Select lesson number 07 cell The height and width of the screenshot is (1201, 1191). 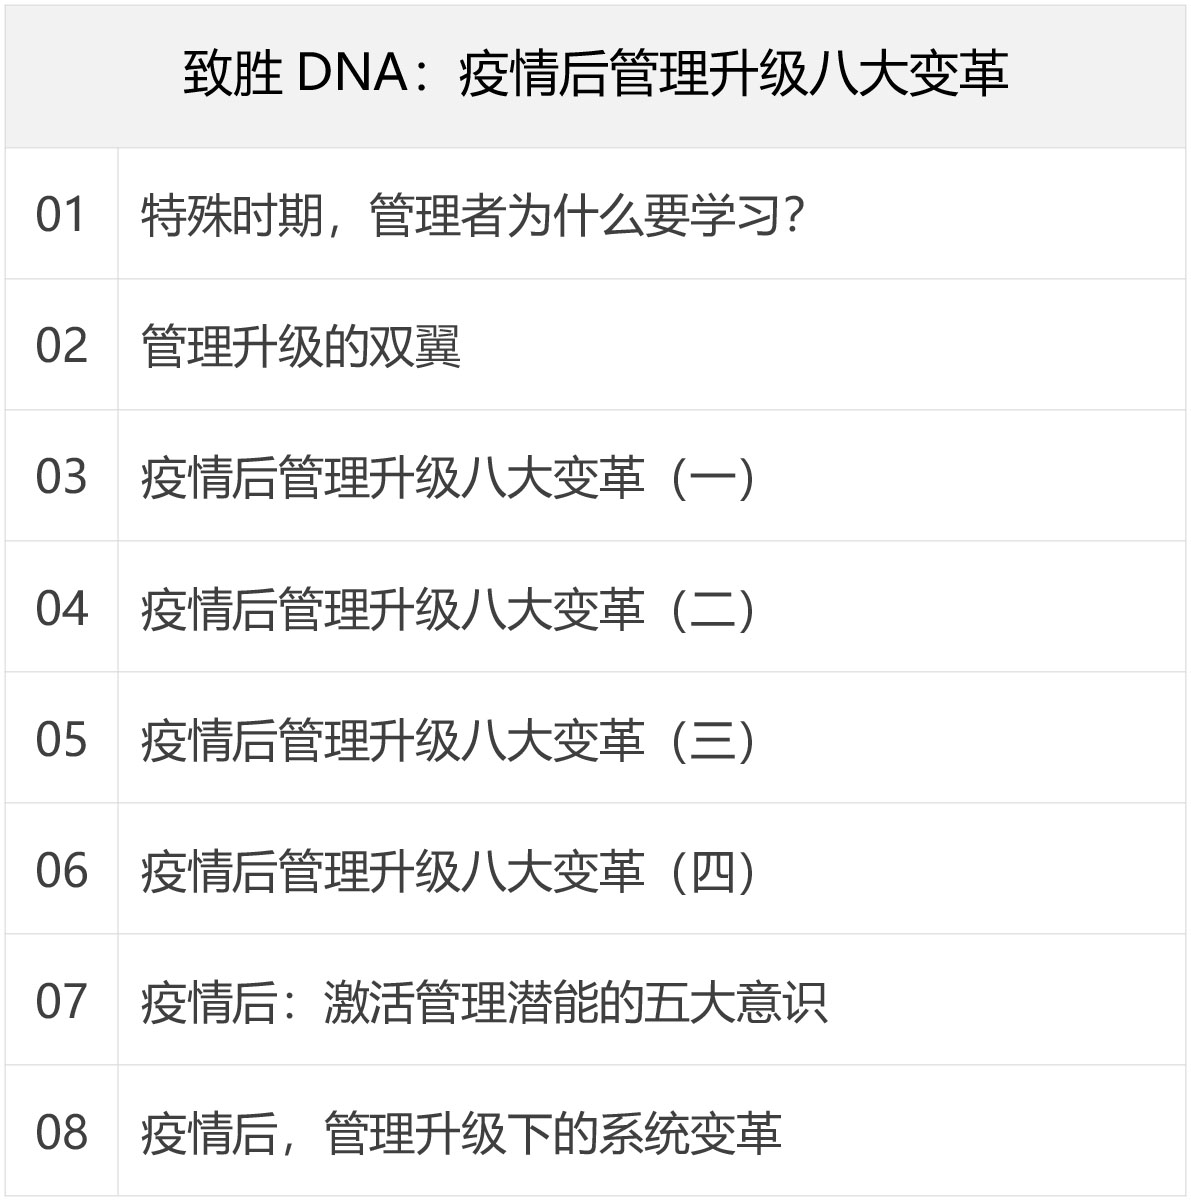pyautogui.click(x=61, y=1001)
